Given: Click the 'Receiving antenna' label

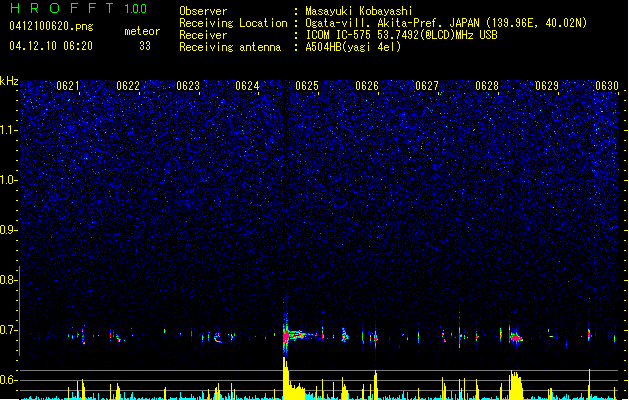Looking at the screenshot, I should pyautogui.click(x=230, y=47).
